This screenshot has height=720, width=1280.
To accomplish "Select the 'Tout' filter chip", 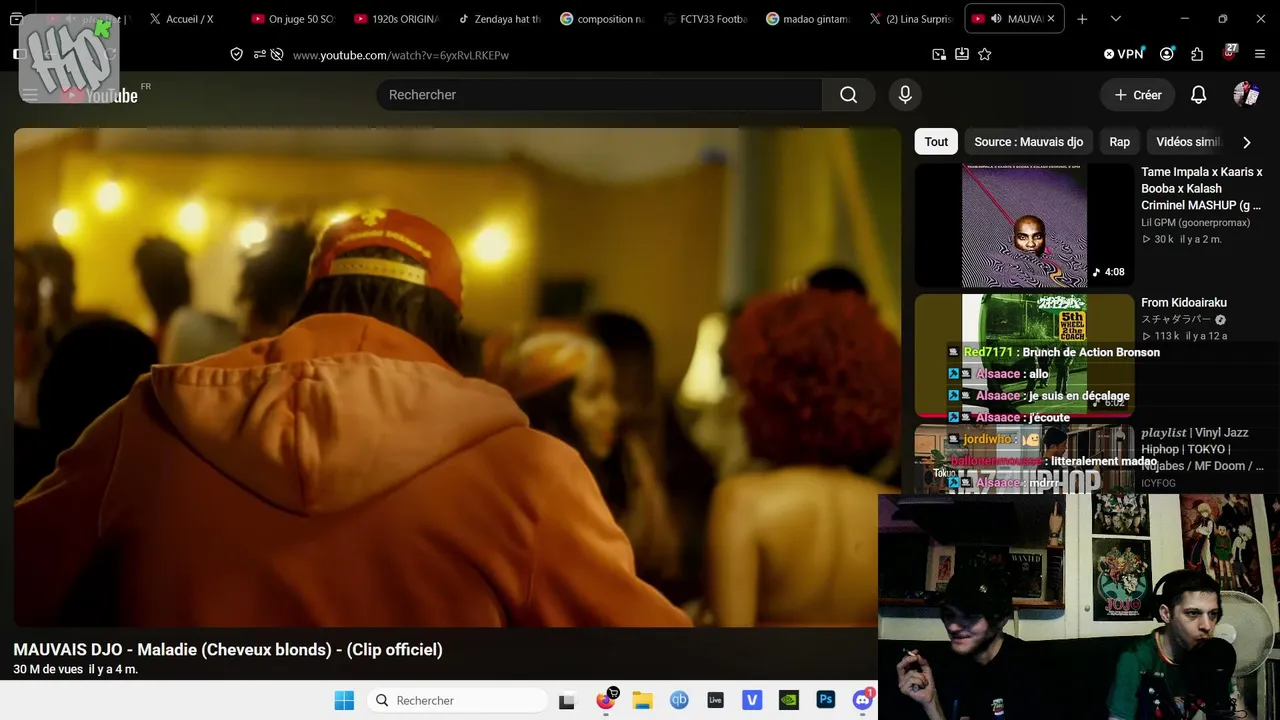I will tap(936, 142).
